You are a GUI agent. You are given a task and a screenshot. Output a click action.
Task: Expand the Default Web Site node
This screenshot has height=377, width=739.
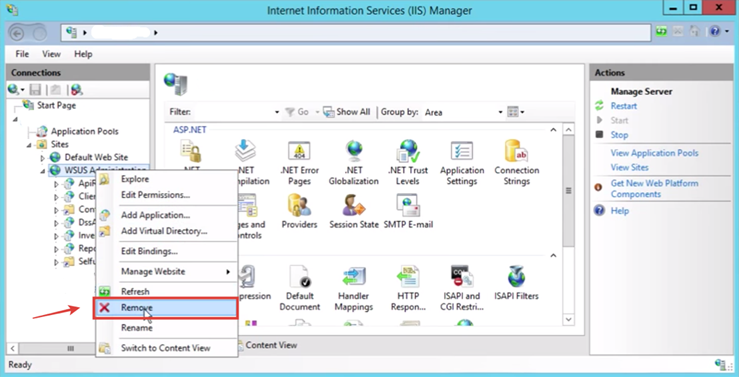(42, 157)
